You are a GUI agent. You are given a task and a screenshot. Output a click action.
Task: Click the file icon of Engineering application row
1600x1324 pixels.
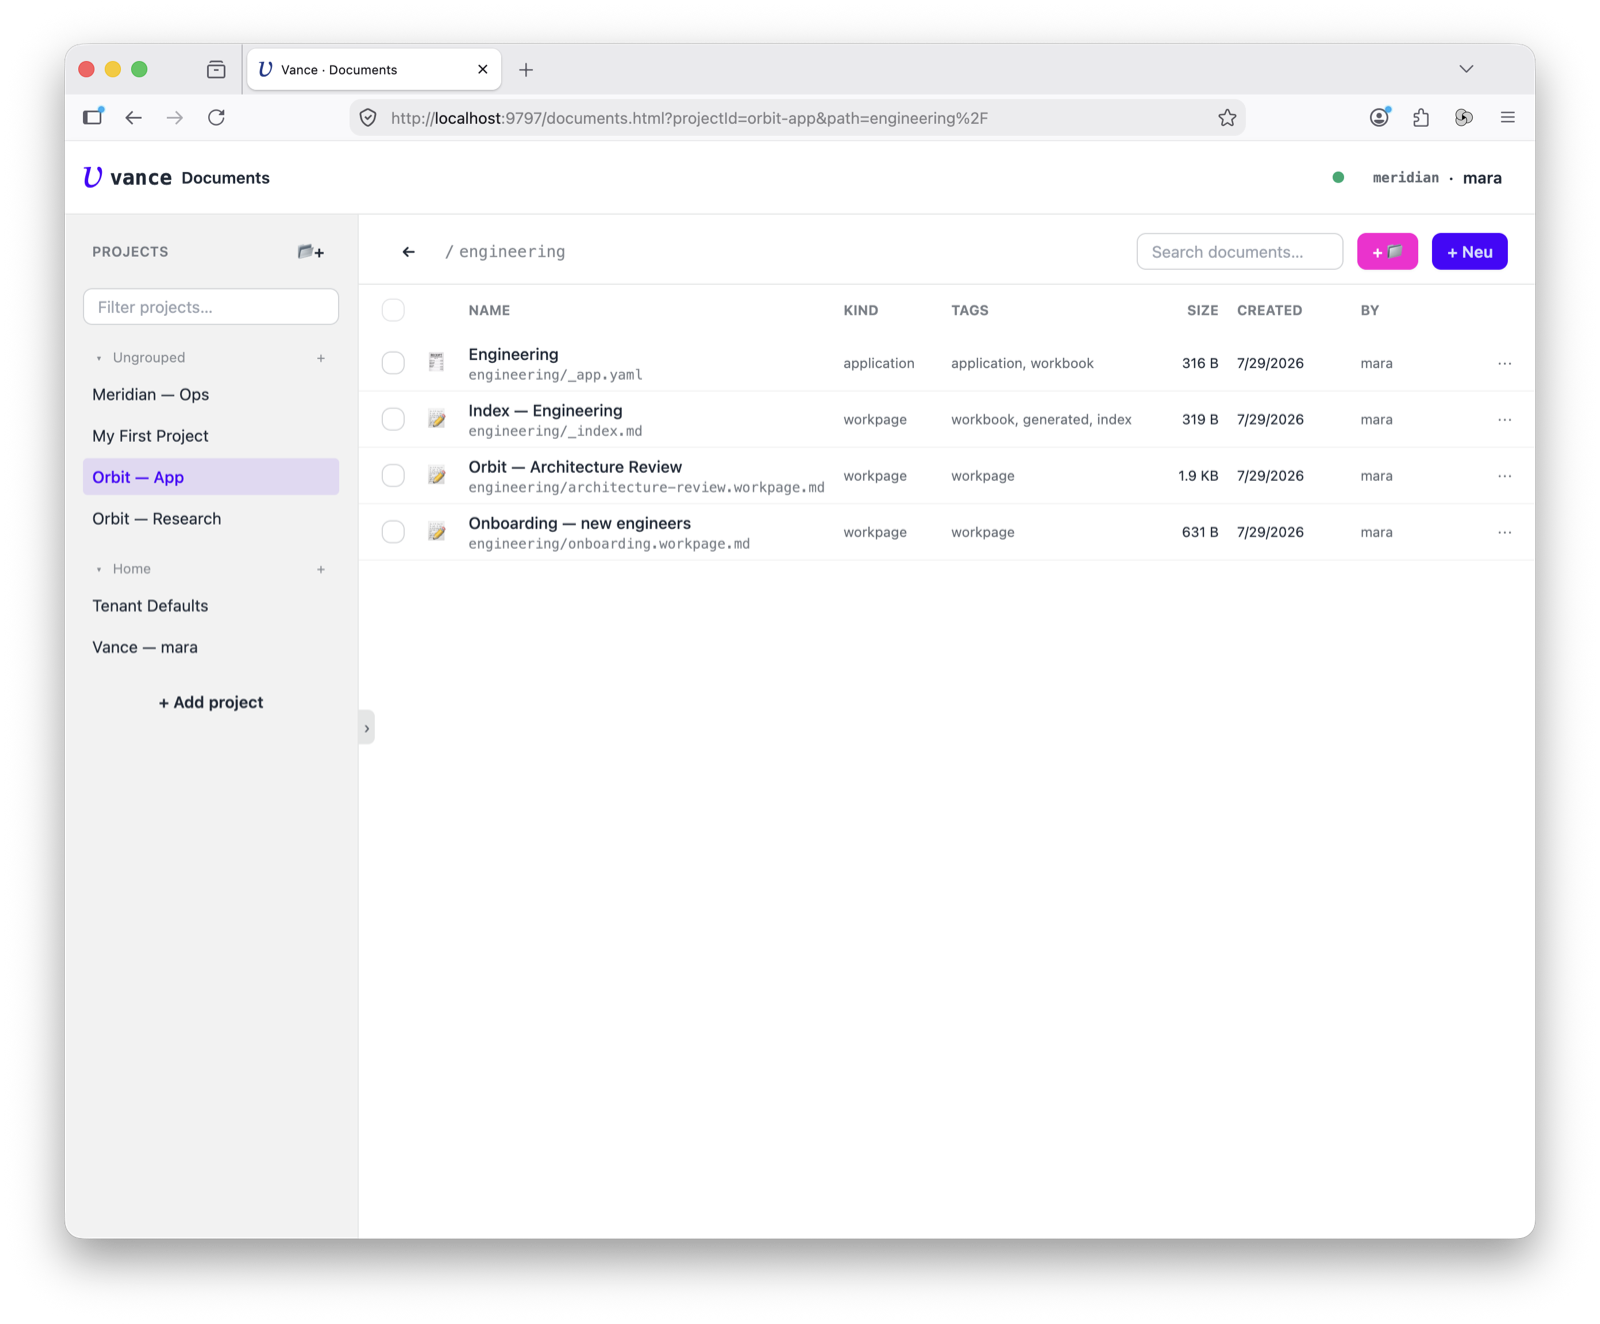coord(437,362)
